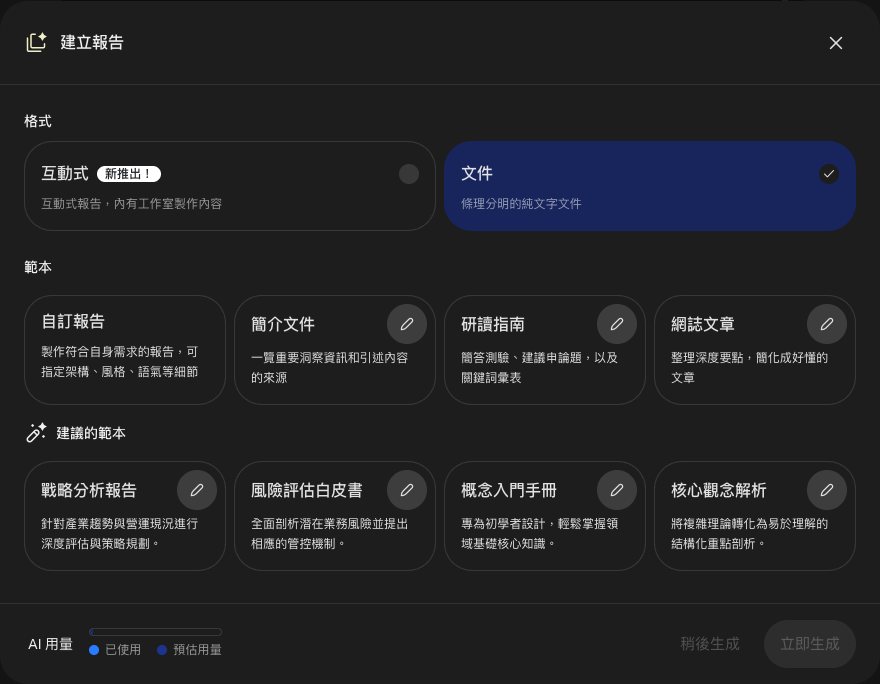Click the 研讀指南 description about 簡答測驗
The height and width of the screenshot is (684, 880).
pos(539,368)
